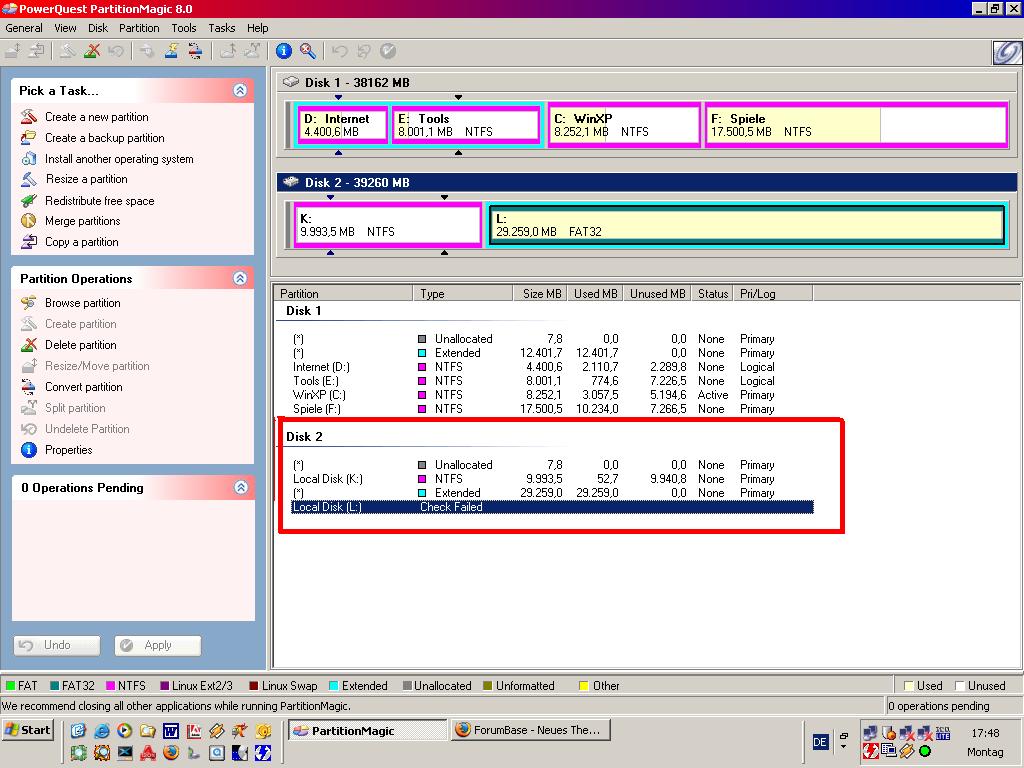The height and width of the screenshot is (768, 1024).
Task: Click the Delete partition toolbar icon with red X
Action: coord(92,51)
